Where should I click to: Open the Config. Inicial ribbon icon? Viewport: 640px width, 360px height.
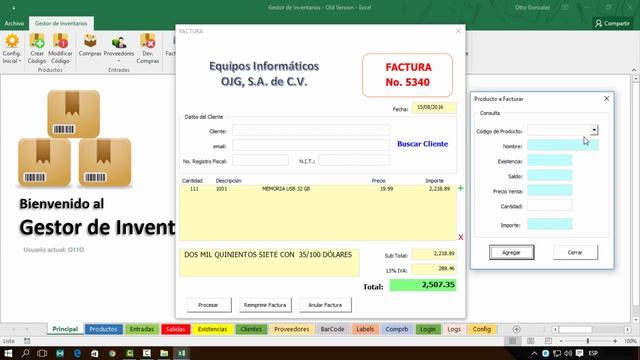[x=12, y=49]
